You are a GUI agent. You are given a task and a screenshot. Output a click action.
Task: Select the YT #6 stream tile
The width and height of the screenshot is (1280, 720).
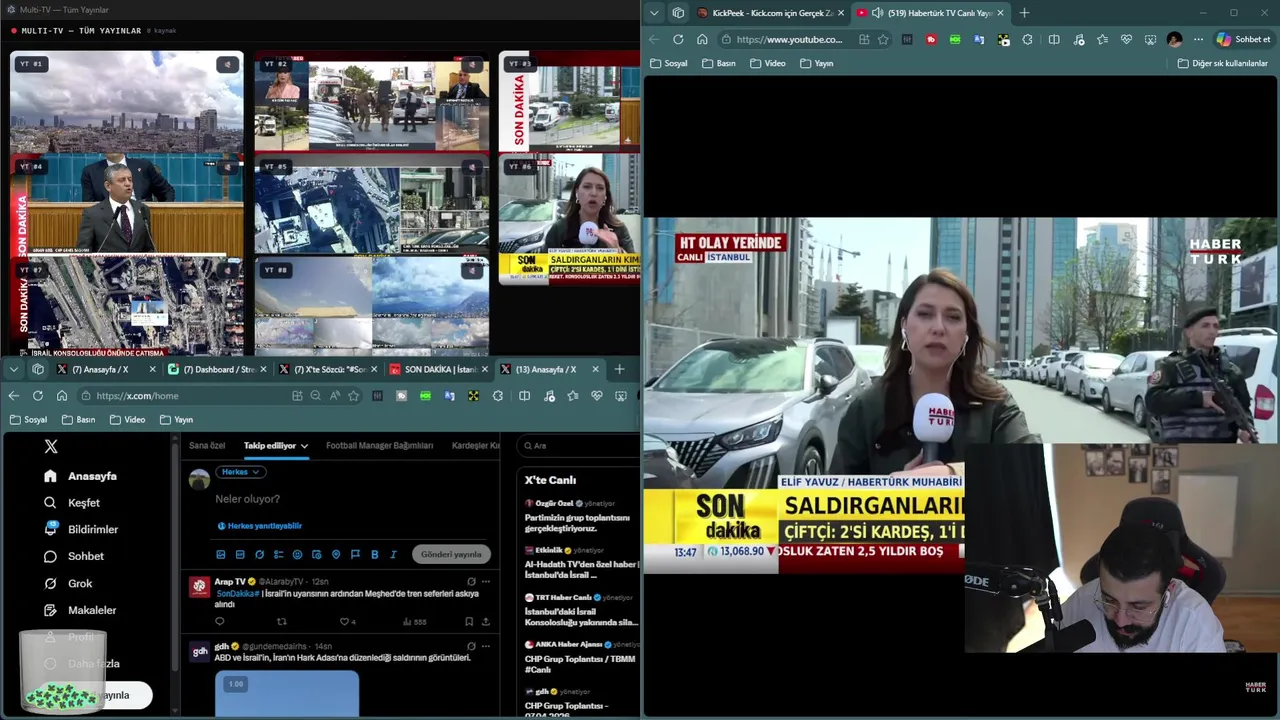point(569,220)
